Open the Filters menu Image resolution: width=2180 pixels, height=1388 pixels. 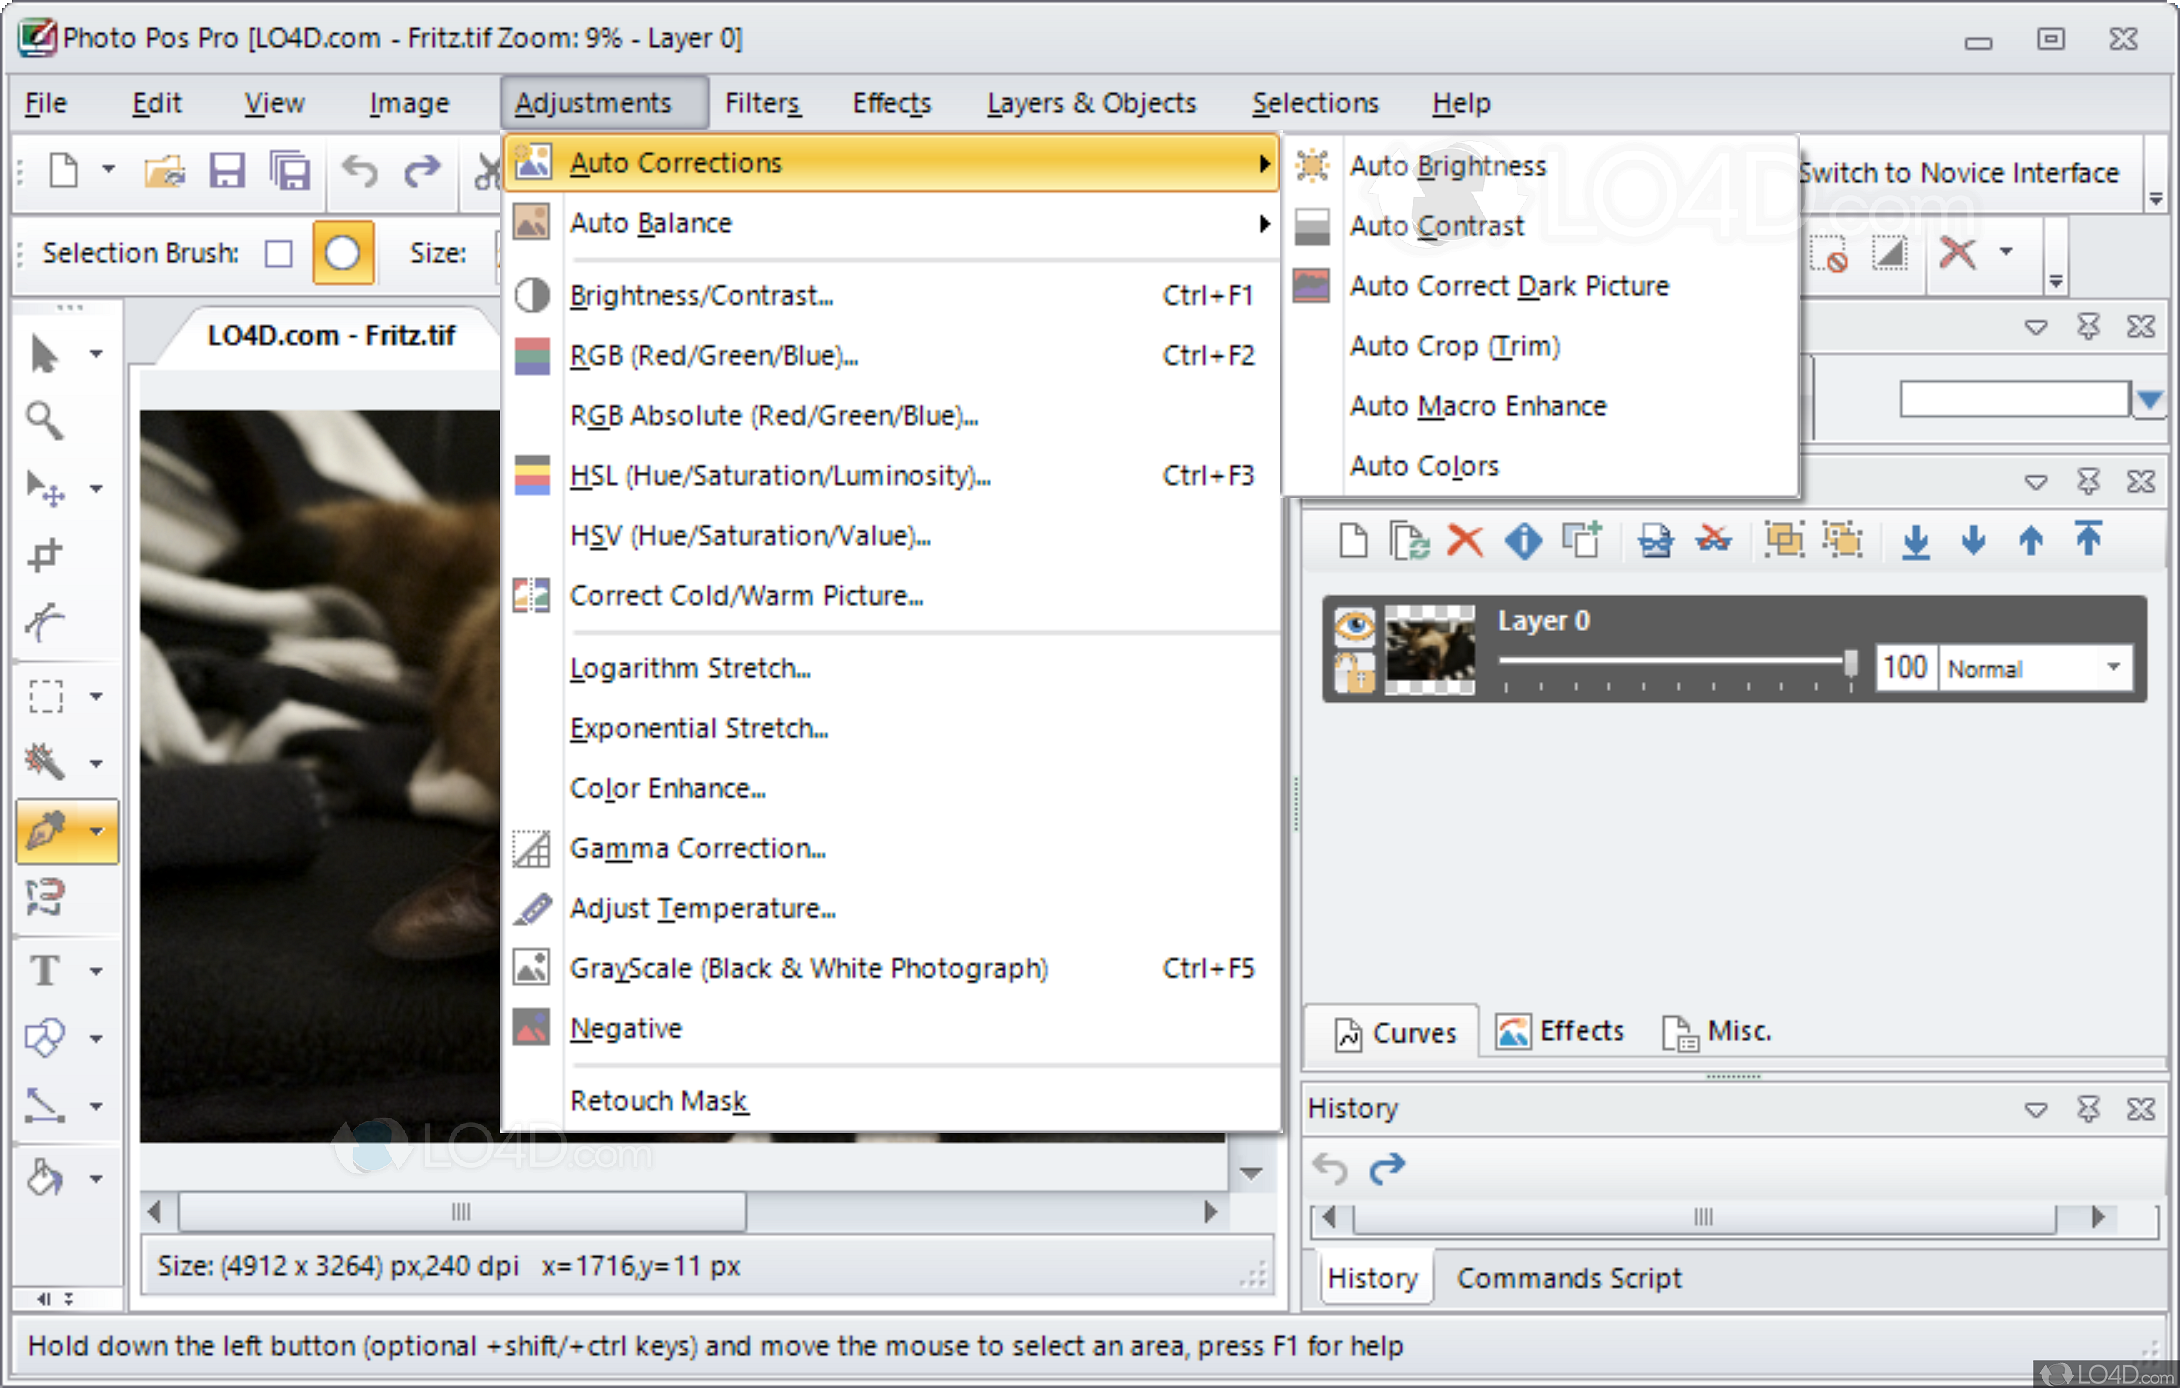tap(762, 102)
